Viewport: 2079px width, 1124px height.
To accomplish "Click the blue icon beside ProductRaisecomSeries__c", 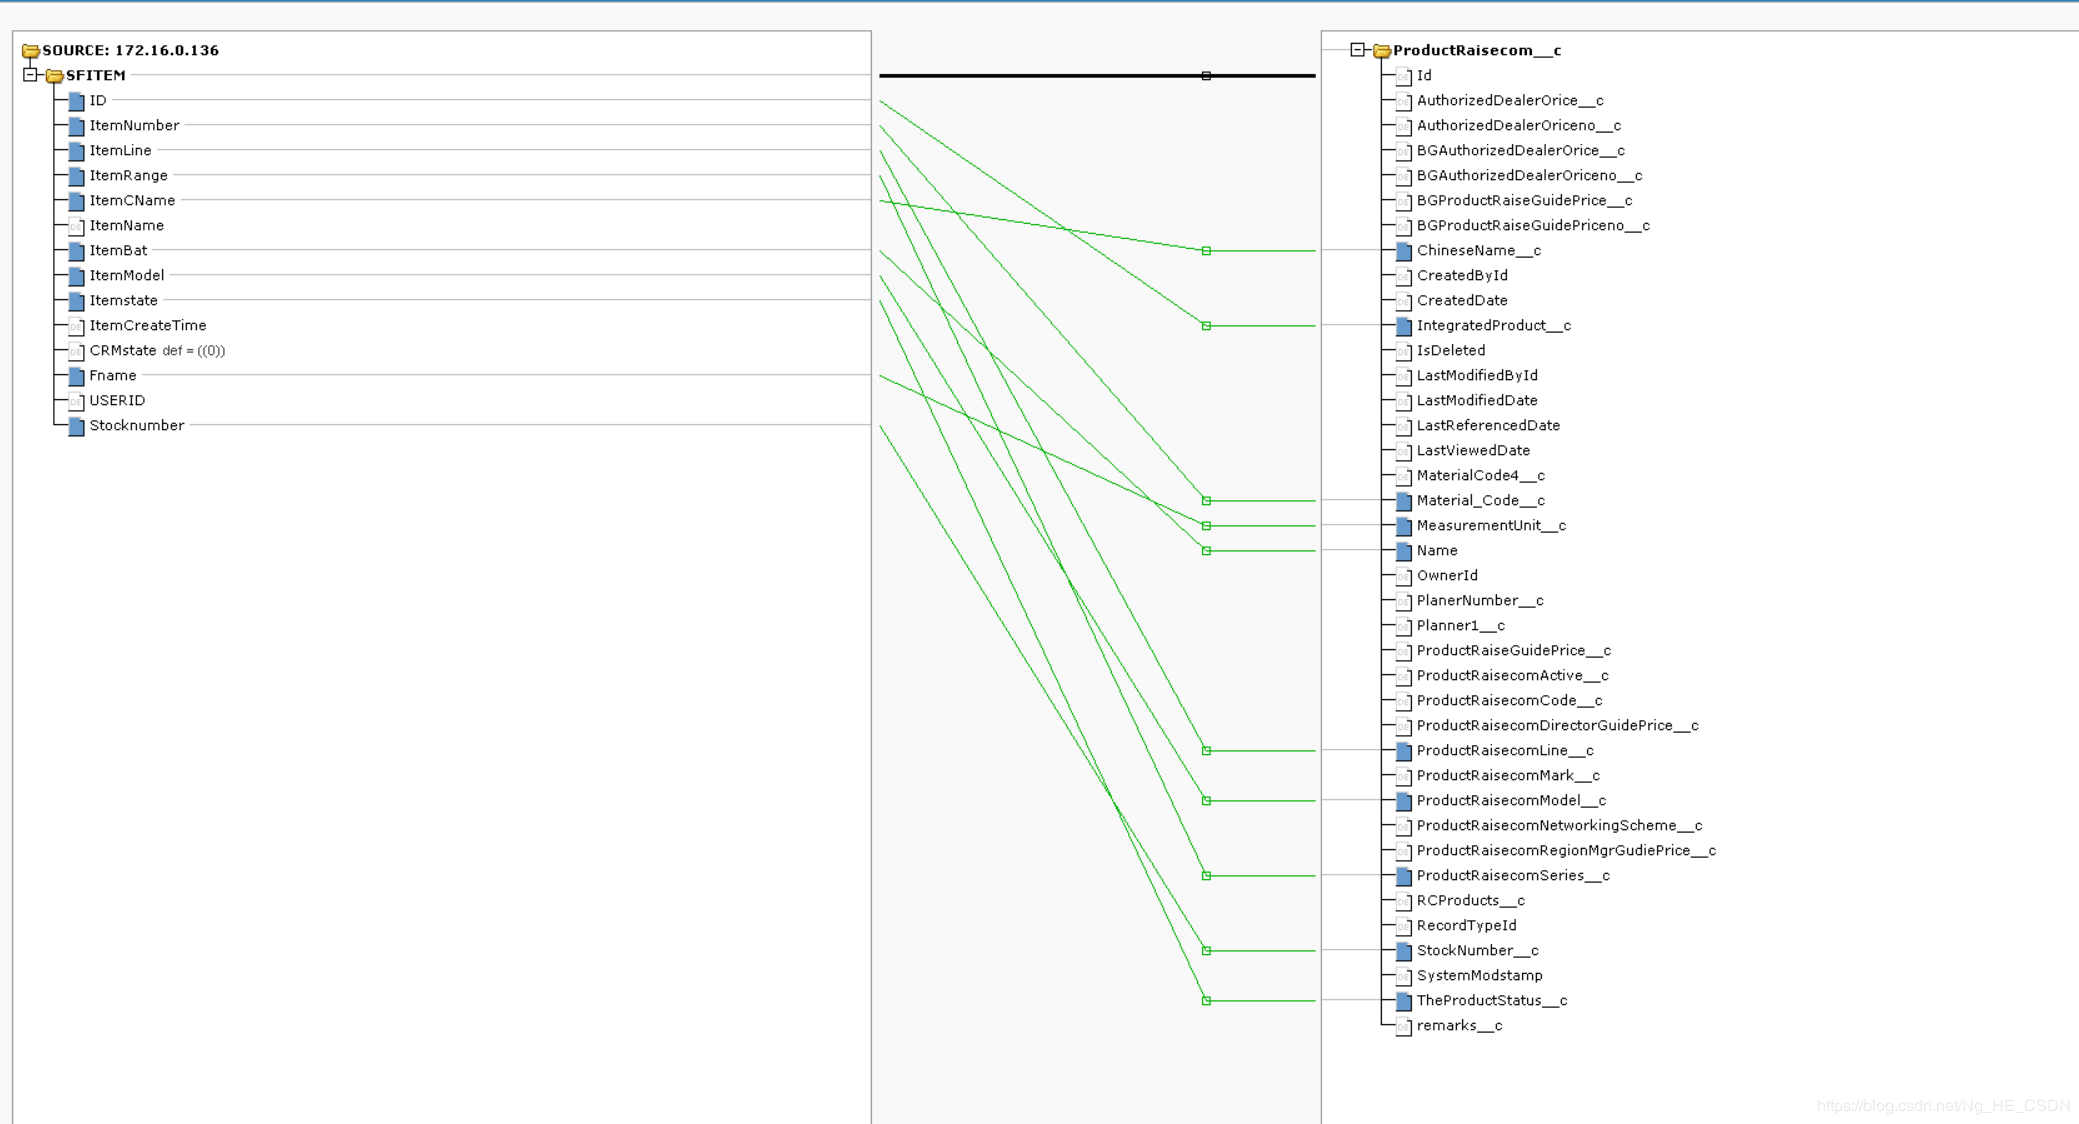I will click(1404, 876).
